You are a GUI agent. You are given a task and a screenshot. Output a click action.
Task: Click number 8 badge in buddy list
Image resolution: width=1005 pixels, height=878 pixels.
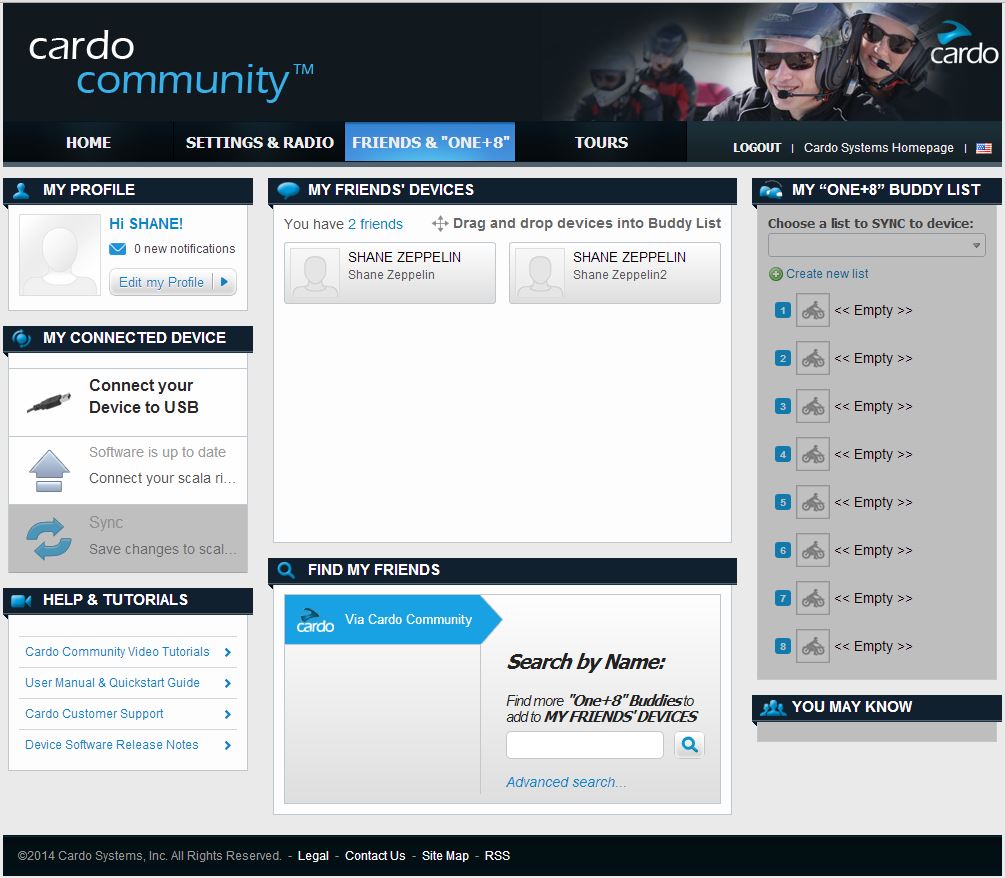point(783,647)
